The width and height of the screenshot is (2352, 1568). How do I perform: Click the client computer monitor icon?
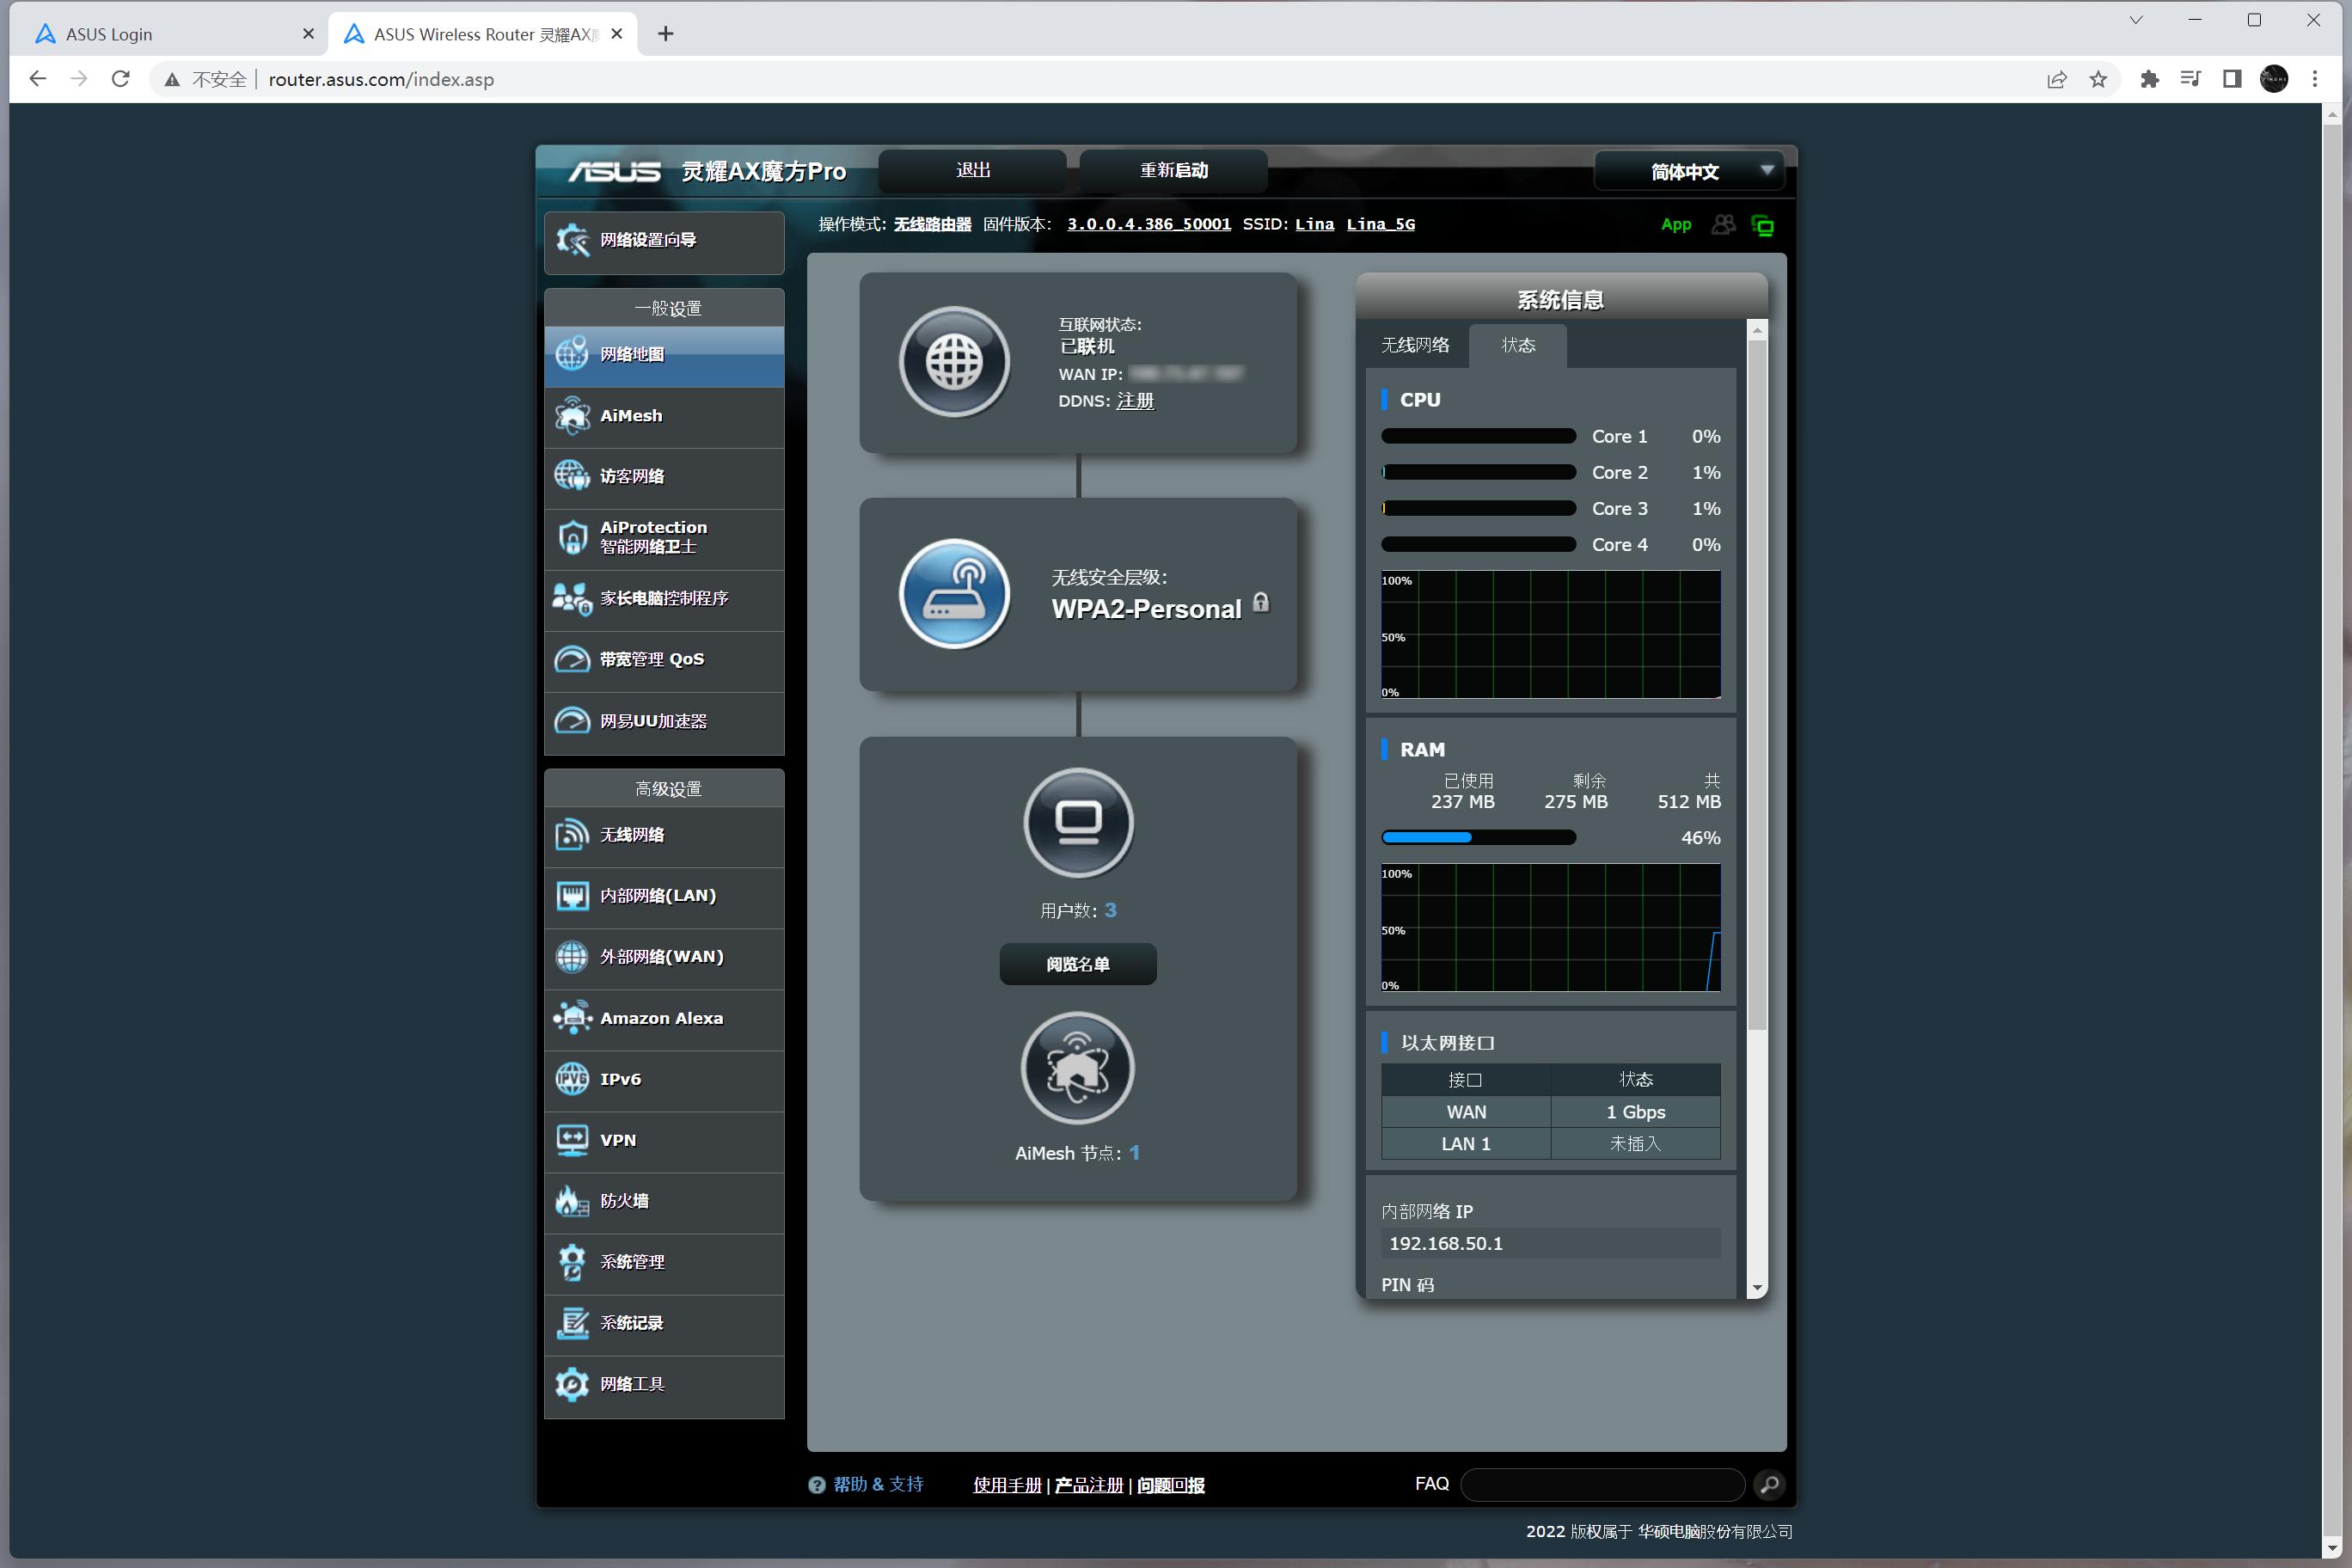click(x=1078, y=822)
